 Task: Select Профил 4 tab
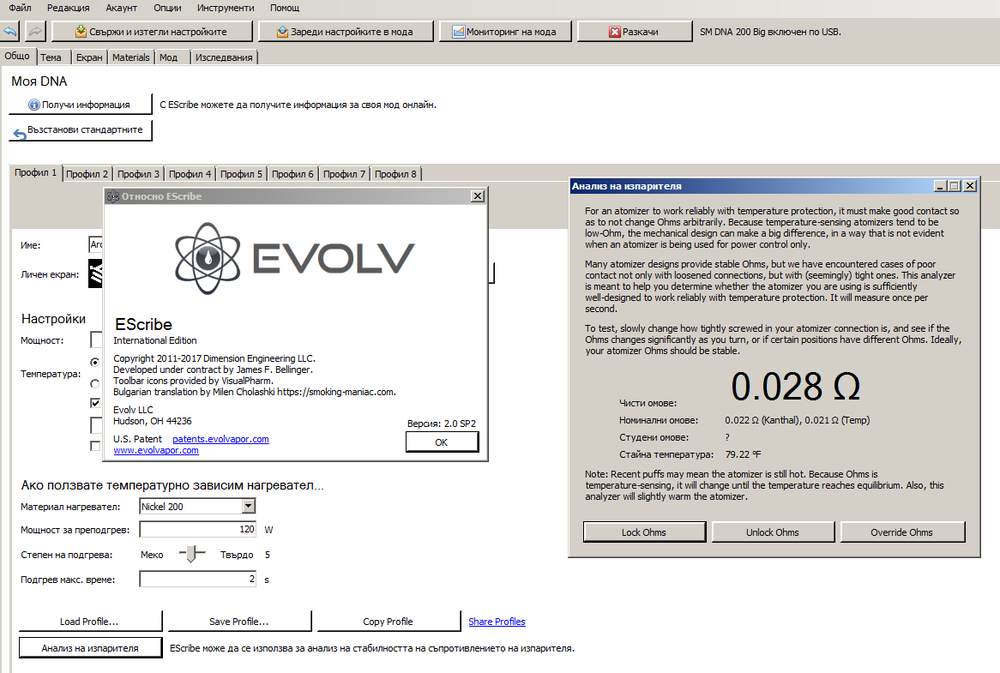(x=190, y=174)
